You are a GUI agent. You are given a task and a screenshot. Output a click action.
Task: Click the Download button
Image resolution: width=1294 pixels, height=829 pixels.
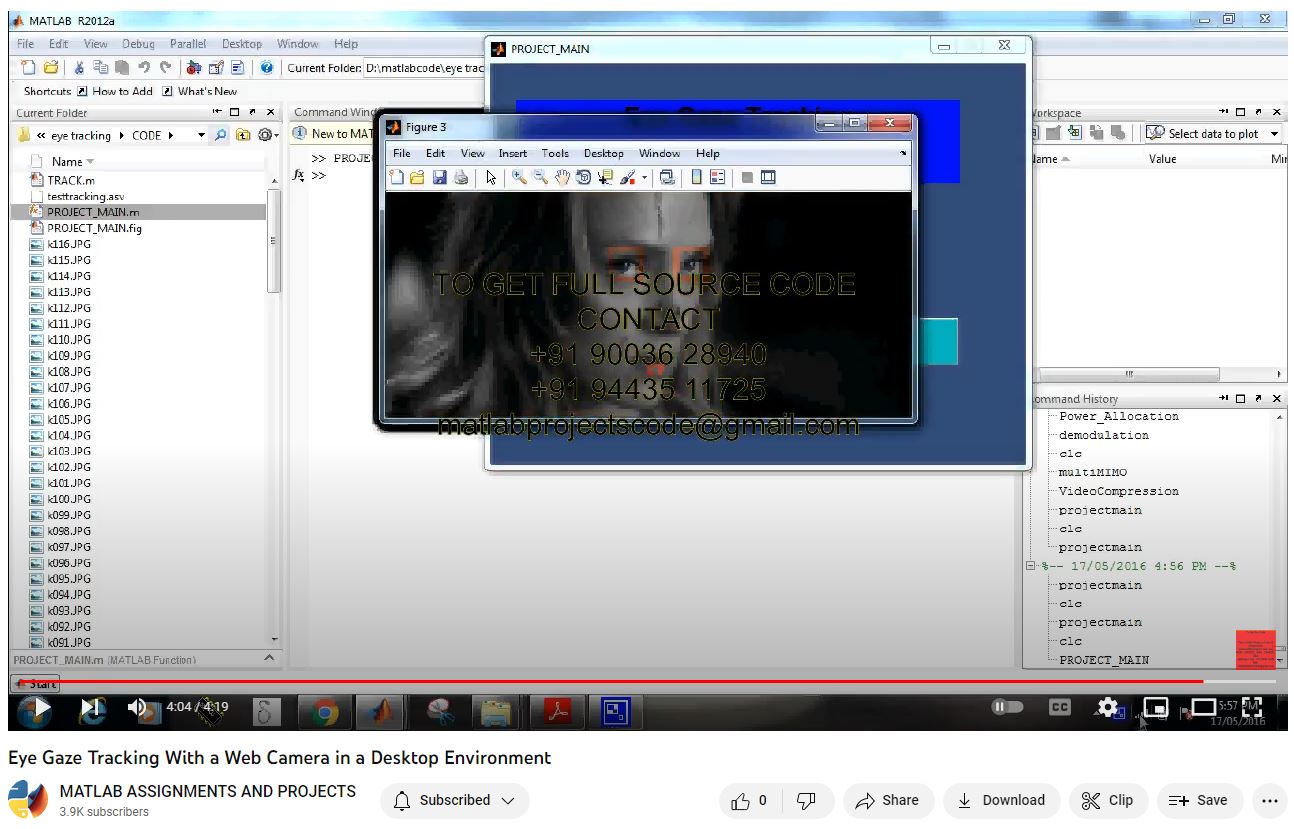[x=1001, y=800]
